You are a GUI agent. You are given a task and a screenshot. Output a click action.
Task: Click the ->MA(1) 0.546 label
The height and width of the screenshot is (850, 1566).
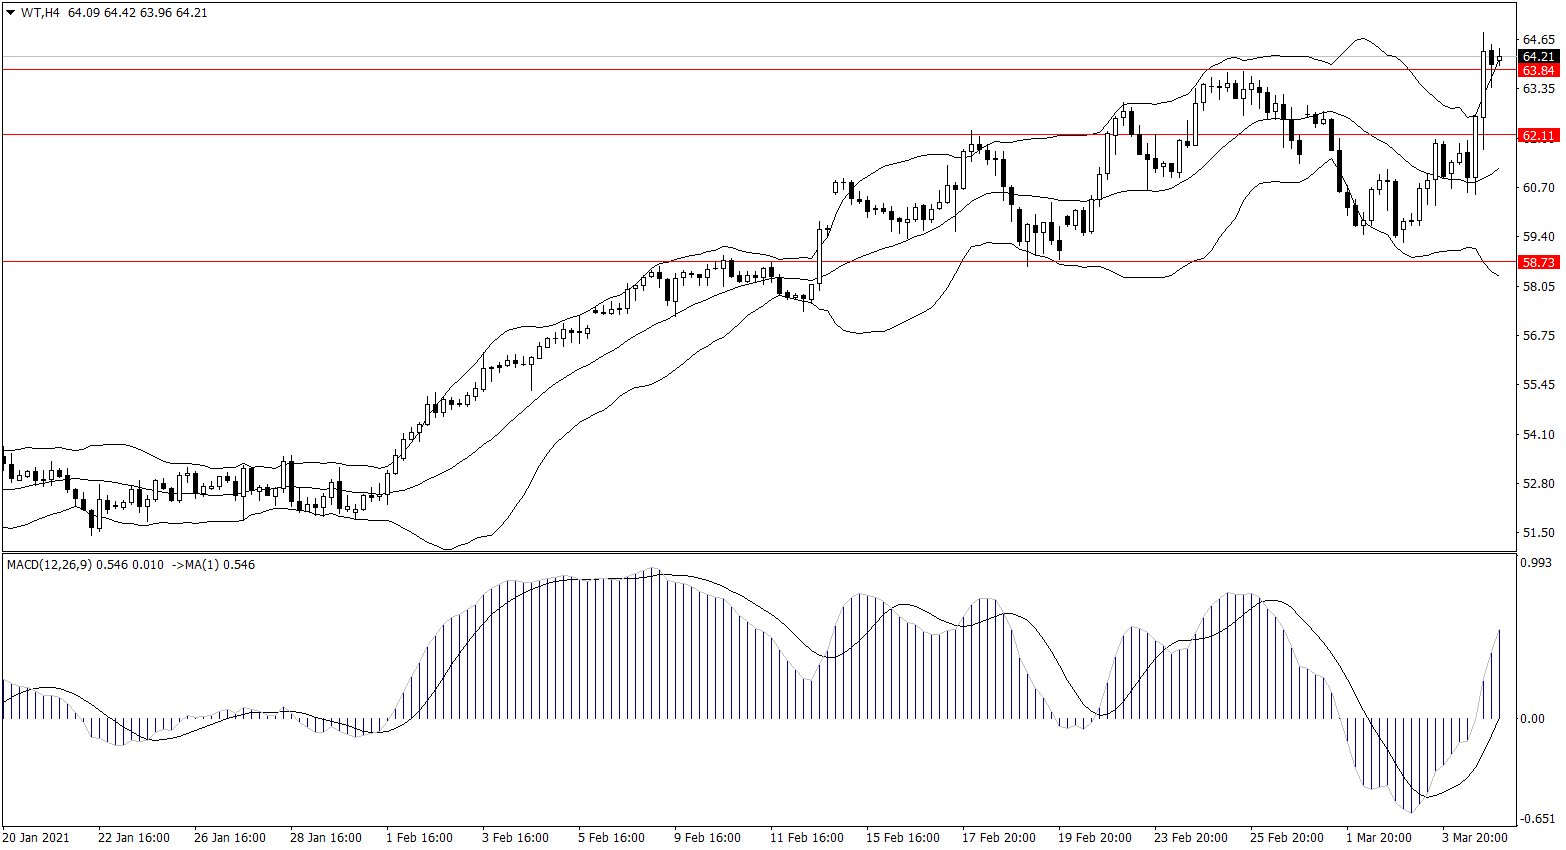click(212, 565)
